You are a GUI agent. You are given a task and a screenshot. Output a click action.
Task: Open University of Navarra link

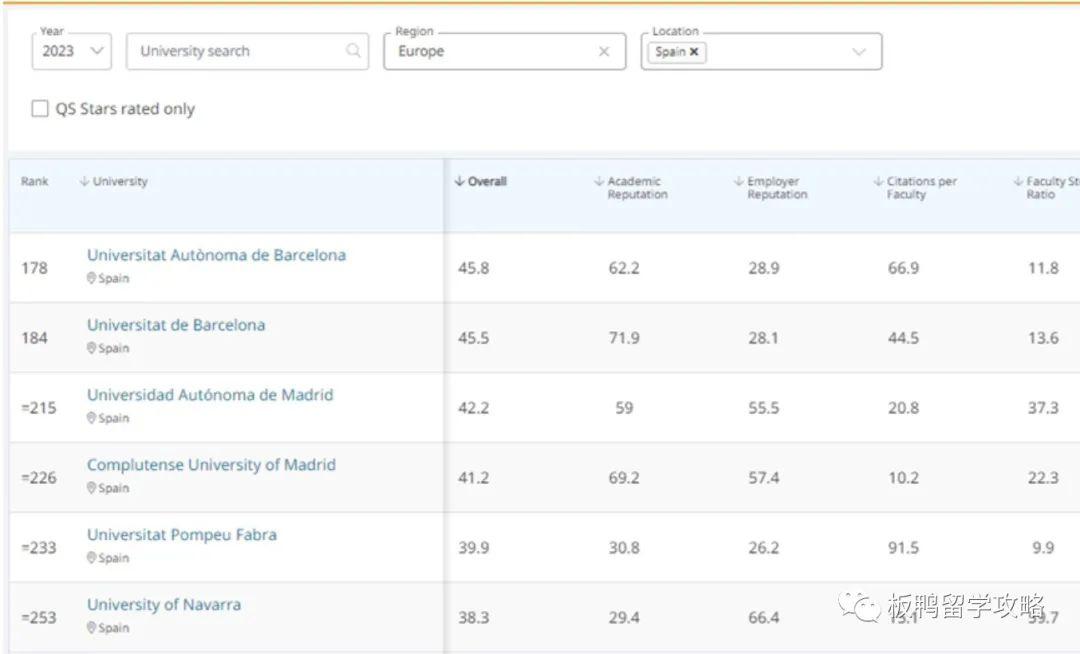pyautogui.click(x=164, y=605)
